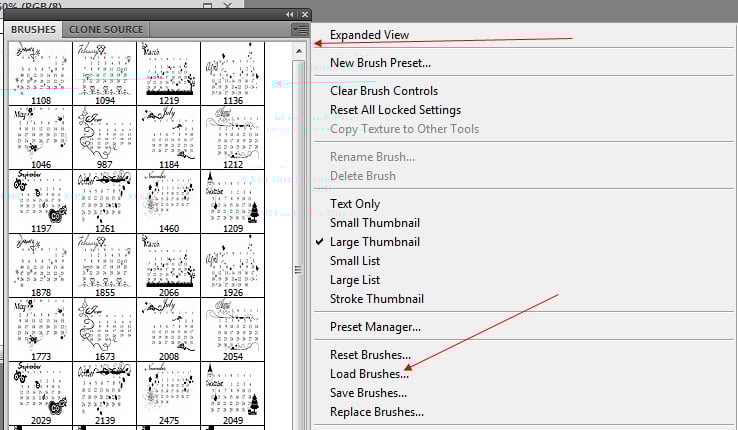Select the Rename Brush entry
This screenshot has height=430, width=738.
point(372,157)
